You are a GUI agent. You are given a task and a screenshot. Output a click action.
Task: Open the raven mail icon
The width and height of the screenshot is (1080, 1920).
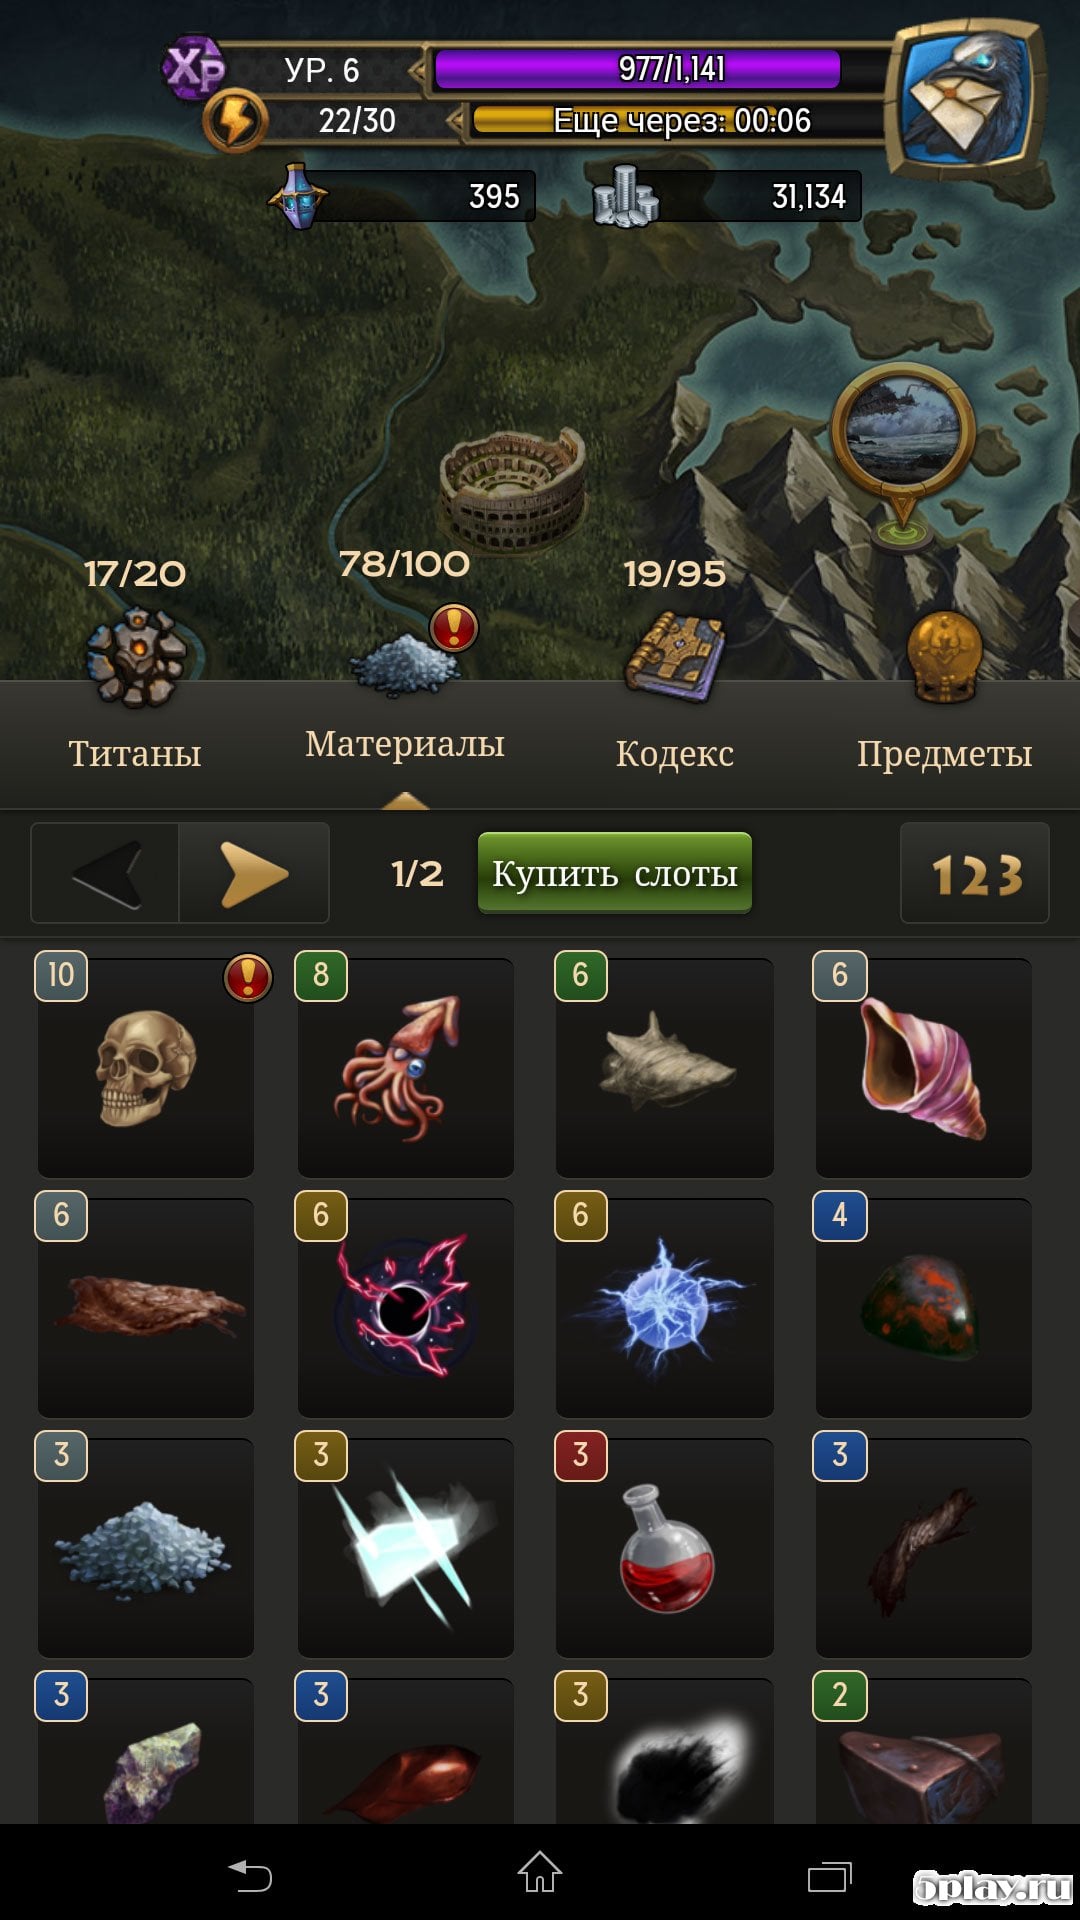(x=966, y=98)
